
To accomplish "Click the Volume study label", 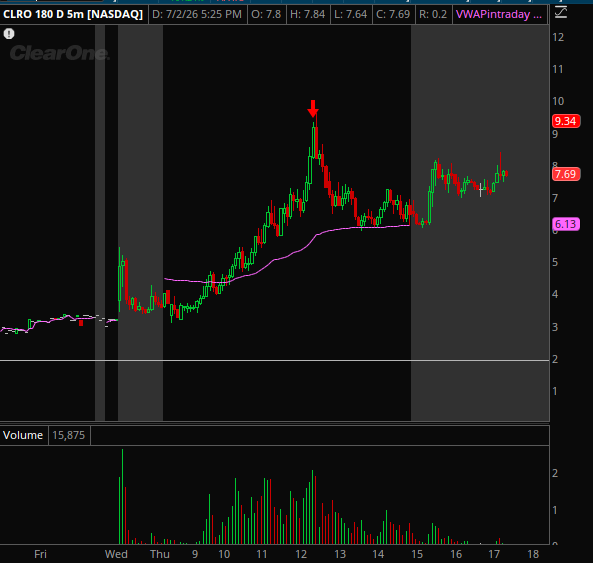I will click(23, 435).
